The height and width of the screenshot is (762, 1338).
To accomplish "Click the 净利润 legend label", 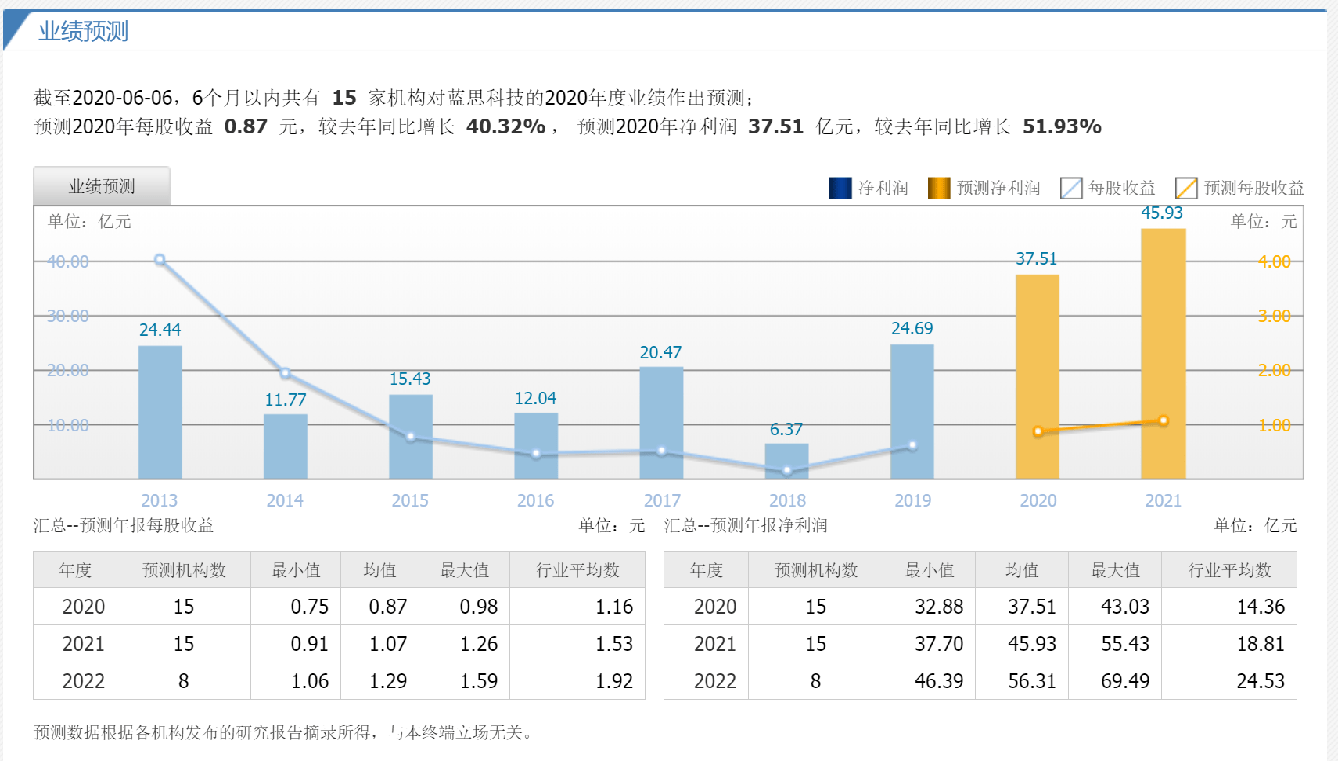I will point(883,188).
